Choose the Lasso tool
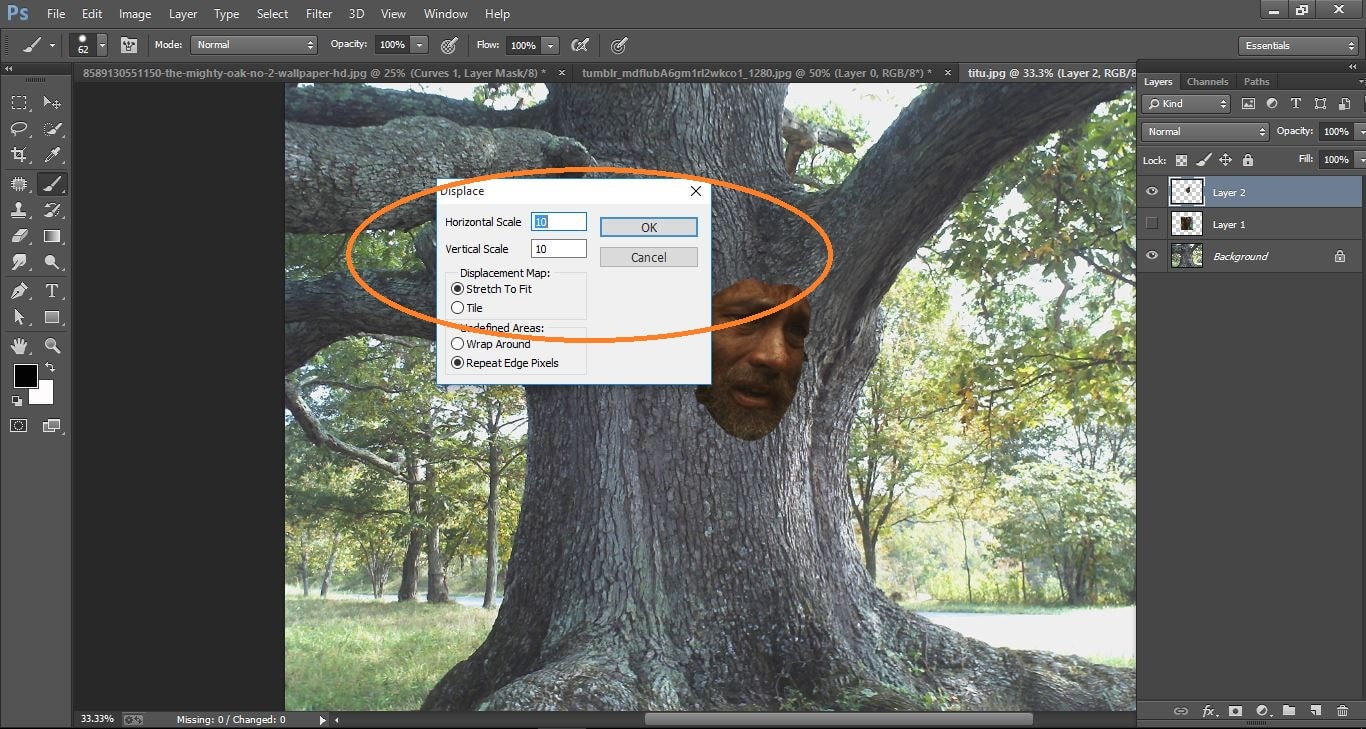 click(18, 128)
